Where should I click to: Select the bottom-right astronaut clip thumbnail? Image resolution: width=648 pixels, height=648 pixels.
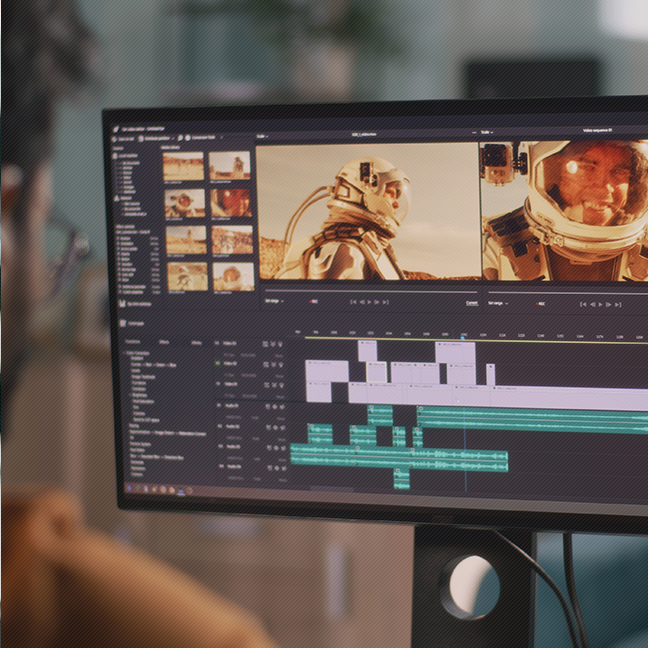pyautogui.click(x=232, y=278)
